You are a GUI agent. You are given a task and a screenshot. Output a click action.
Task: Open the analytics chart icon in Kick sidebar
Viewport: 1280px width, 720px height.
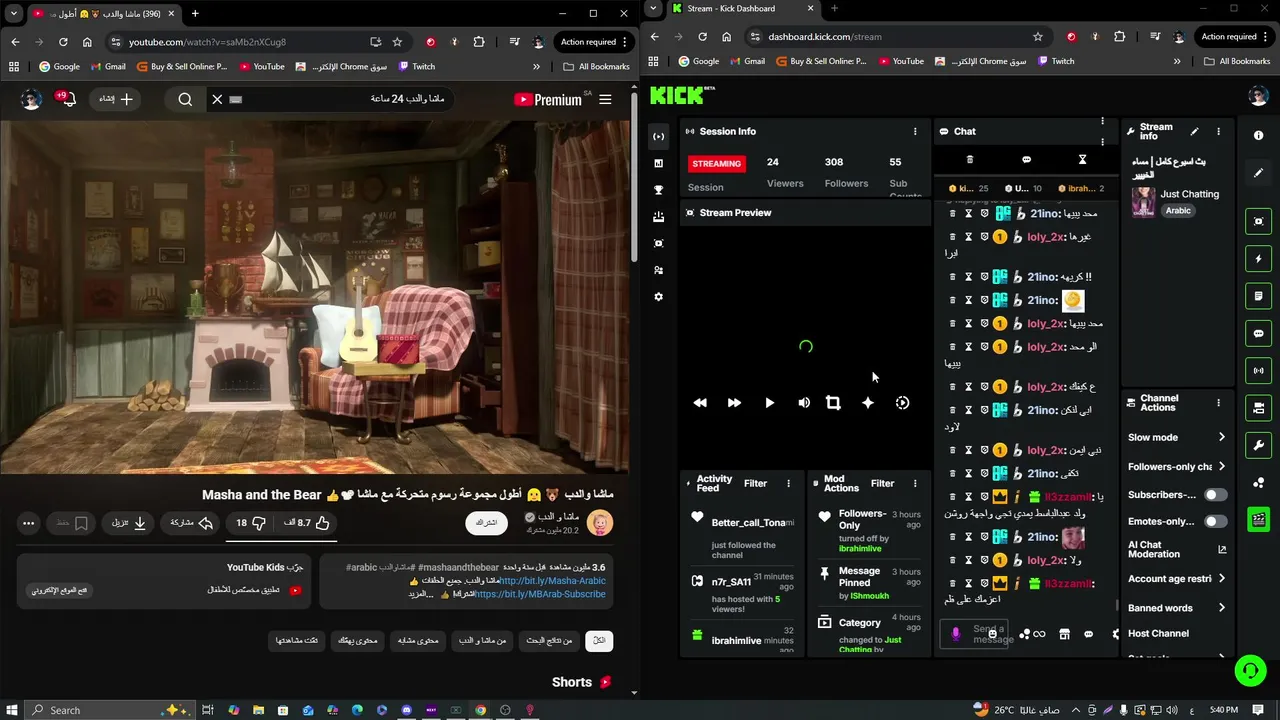click(658, 163)
